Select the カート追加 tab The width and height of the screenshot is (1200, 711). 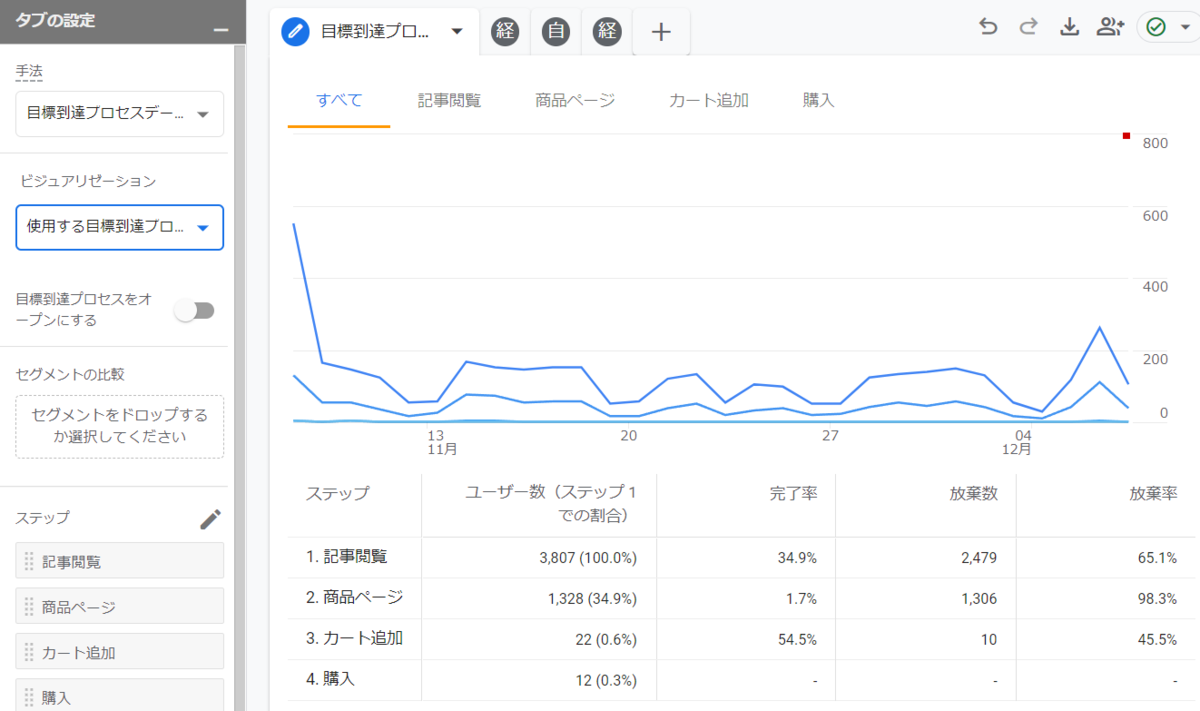pyautogui.click(x=708, y=100)
